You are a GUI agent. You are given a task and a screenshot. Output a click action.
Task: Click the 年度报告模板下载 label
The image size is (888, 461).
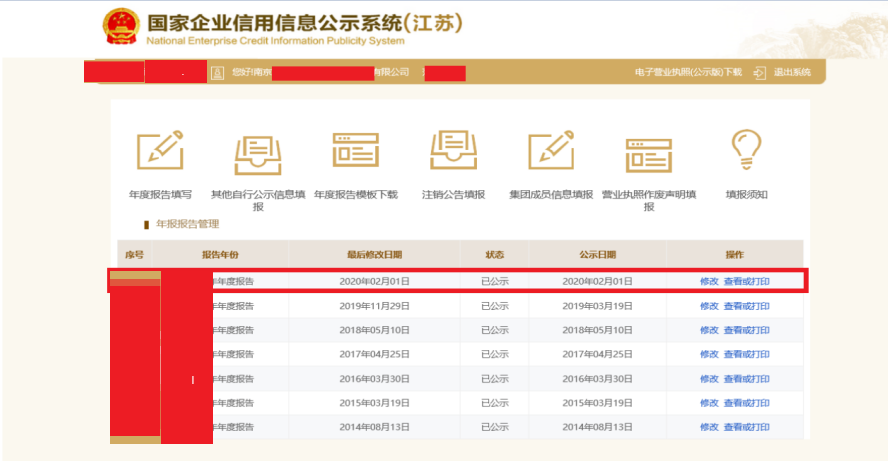(x=356, y=194)
